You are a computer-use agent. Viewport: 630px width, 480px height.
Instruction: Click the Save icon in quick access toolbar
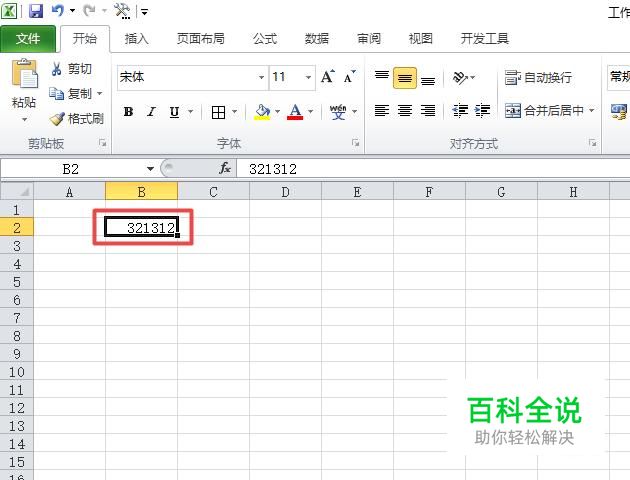tap(36, 11)
